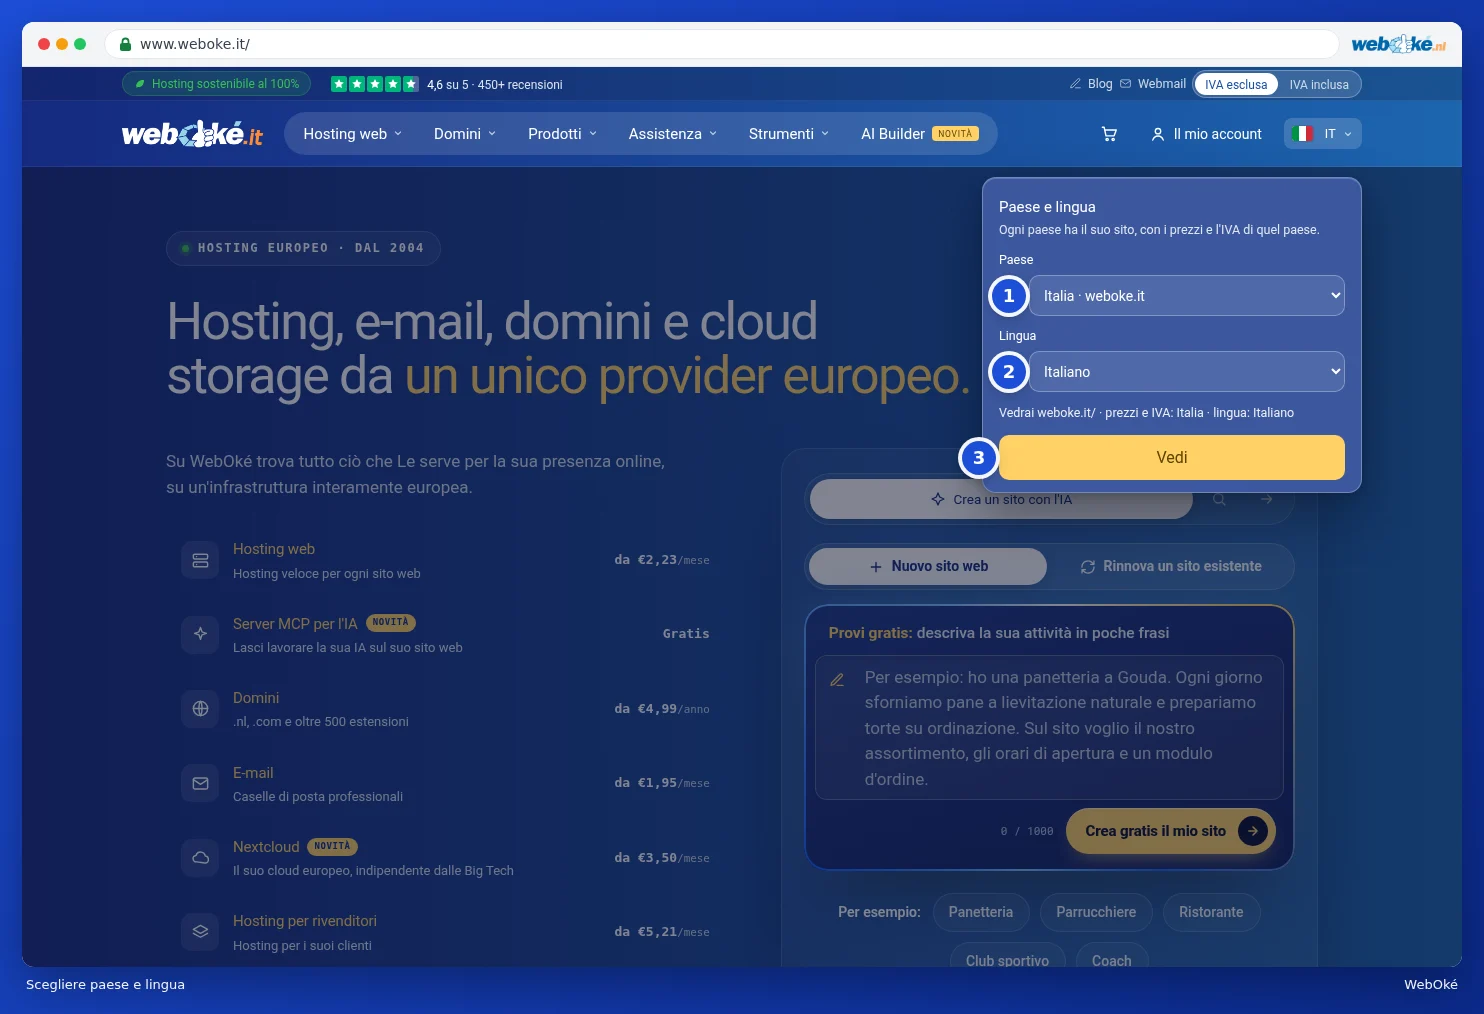The width and height of the screenshot is (1484, 1014).
Task: Click the Italian flag icon
Action: coord(1302,134)
